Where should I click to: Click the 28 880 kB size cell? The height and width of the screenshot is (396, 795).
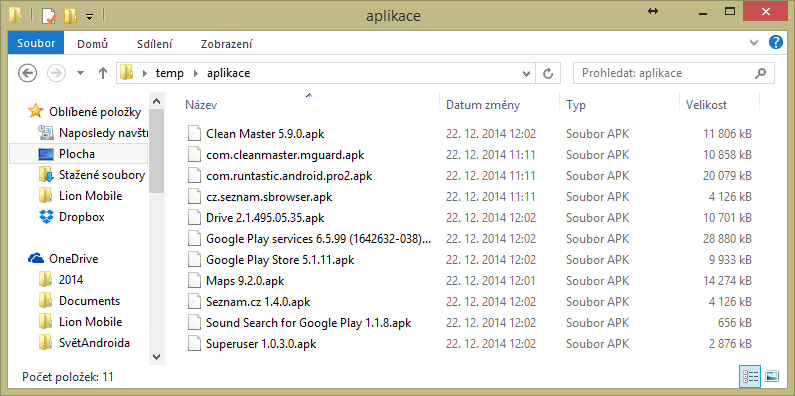pyautogui.click(x=727, y=238)
